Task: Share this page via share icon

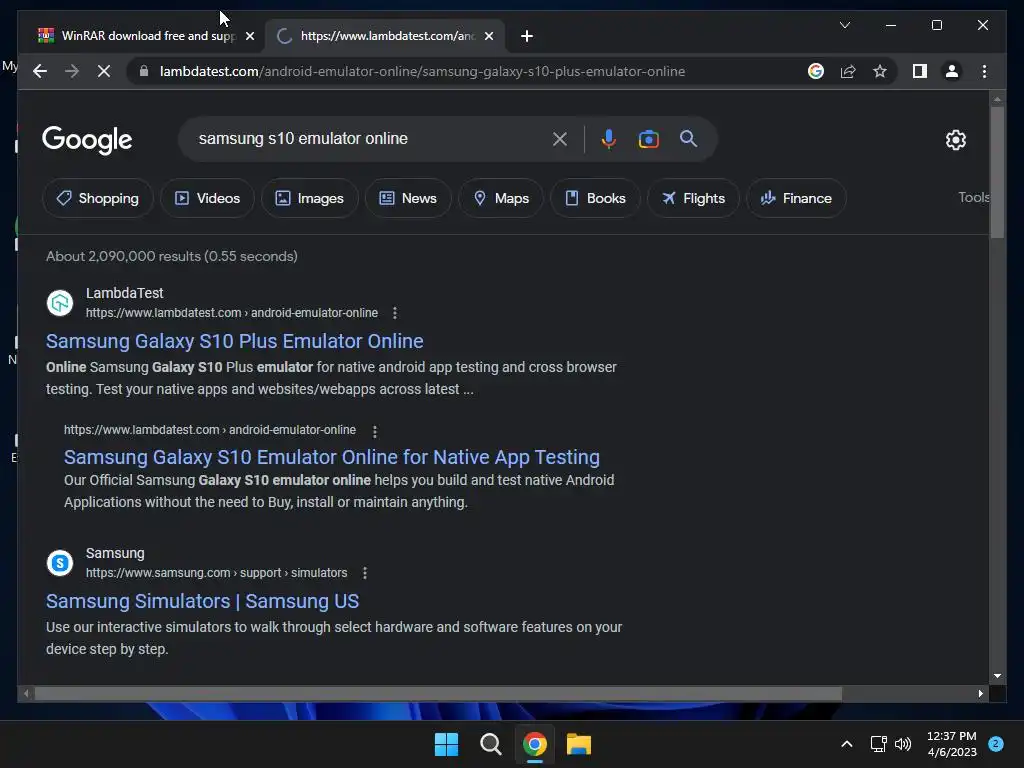Action: (x=848, y=71)
